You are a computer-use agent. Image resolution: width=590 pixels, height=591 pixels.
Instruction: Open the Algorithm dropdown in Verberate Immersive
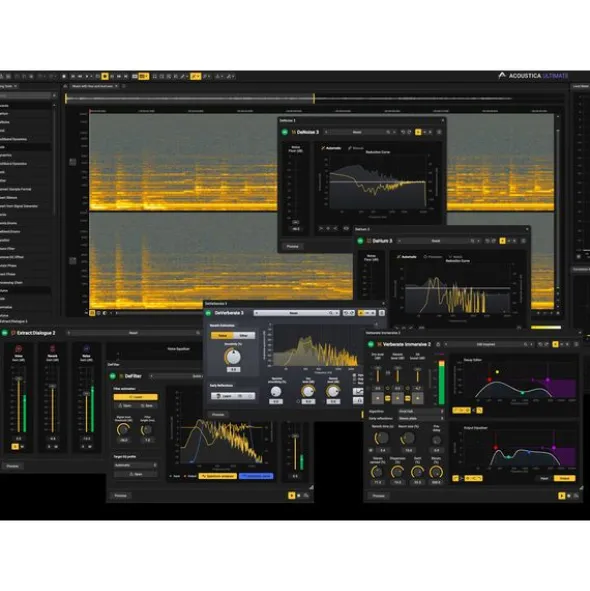[x=421, y=412]
